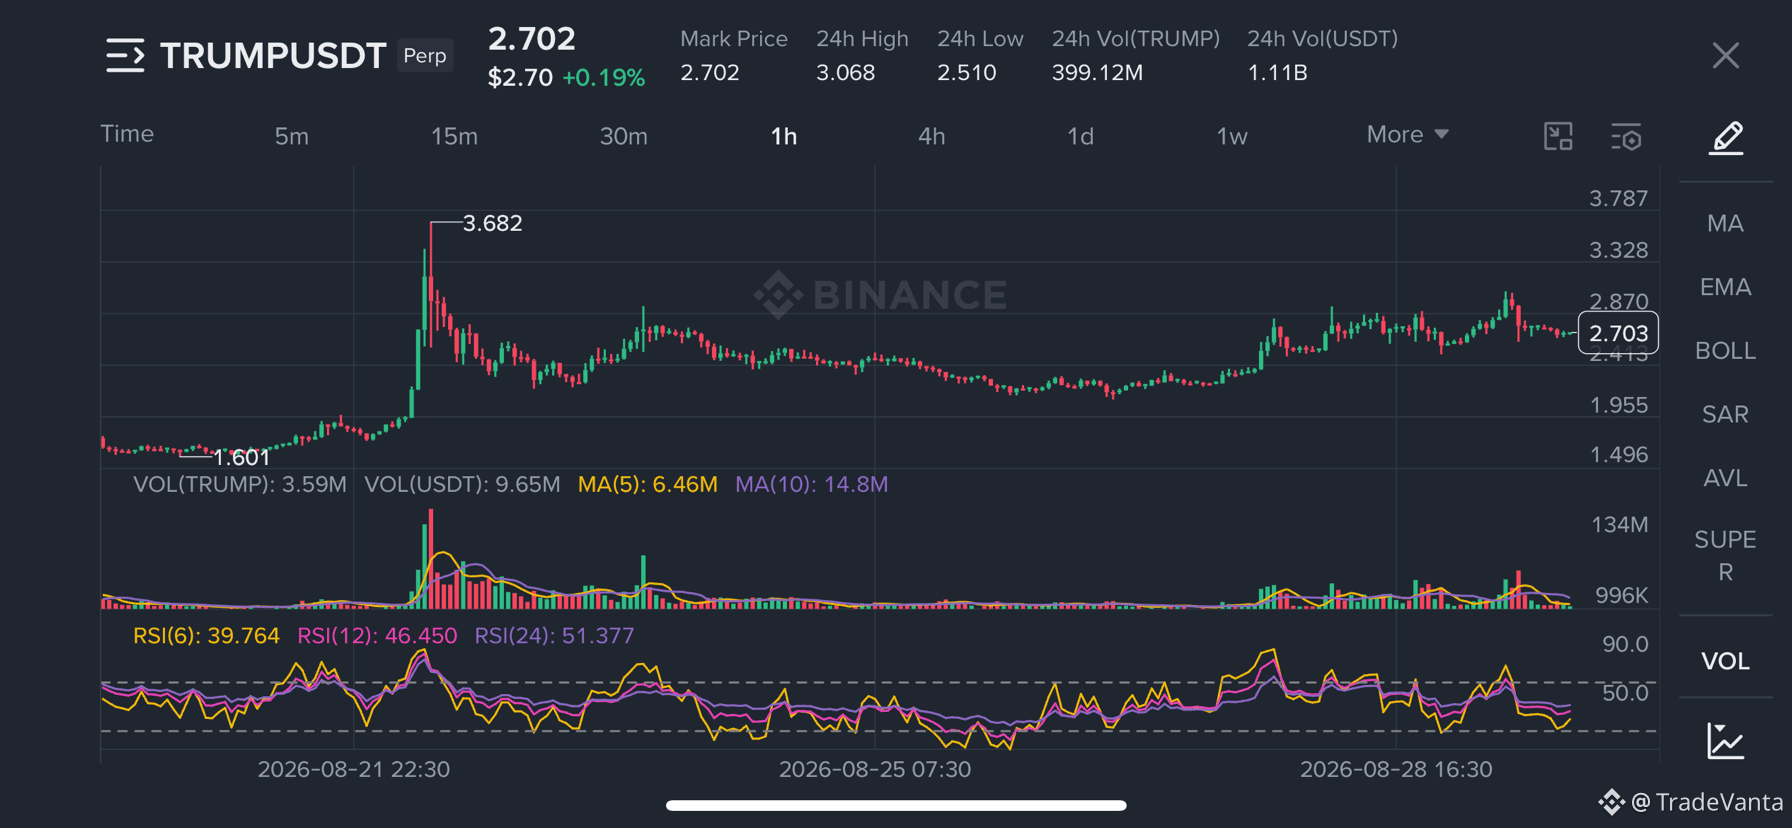
Task: Toggle the BOLL indicator
Action: (x=1726, y=351)
